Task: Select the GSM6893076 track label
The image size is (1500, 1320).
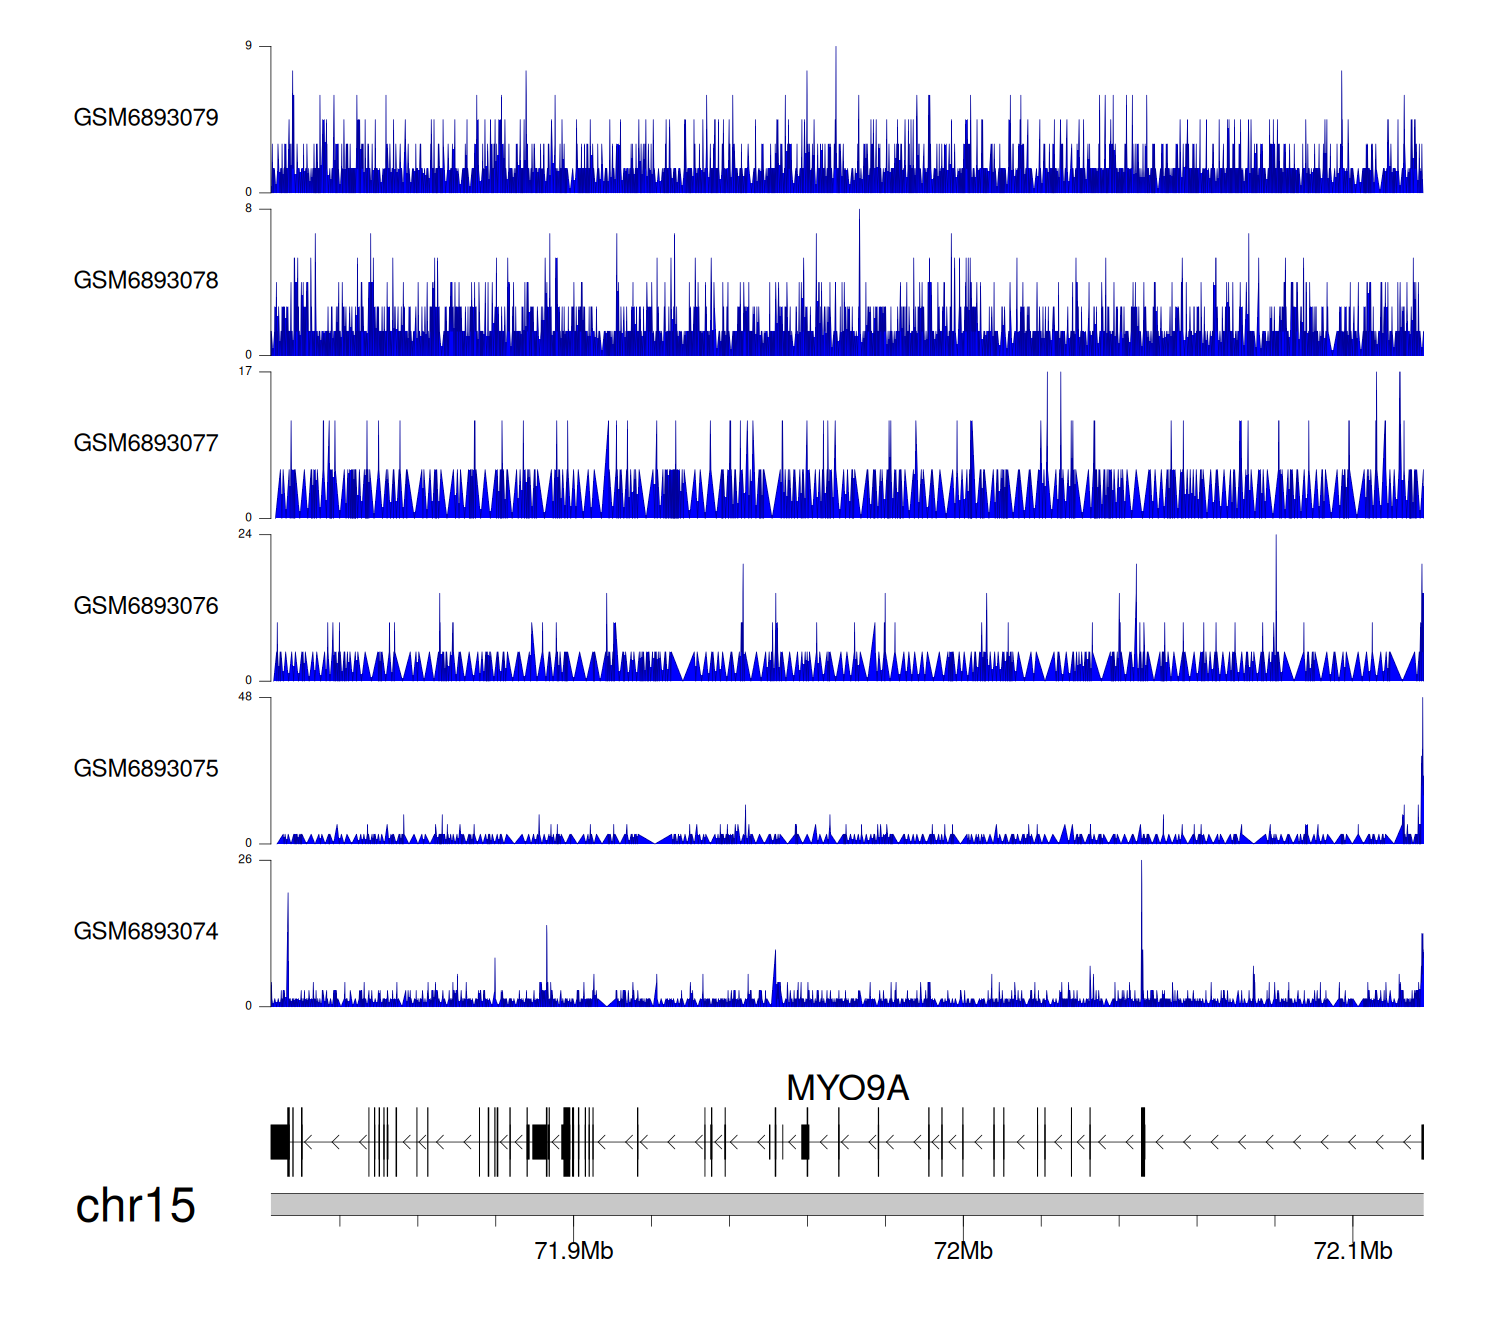Action: tap(146, 606)
